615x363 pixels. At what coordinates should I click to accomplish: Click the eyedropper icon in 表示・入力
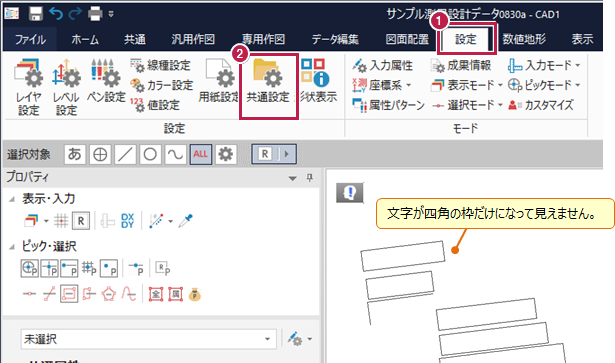[186, 221]
